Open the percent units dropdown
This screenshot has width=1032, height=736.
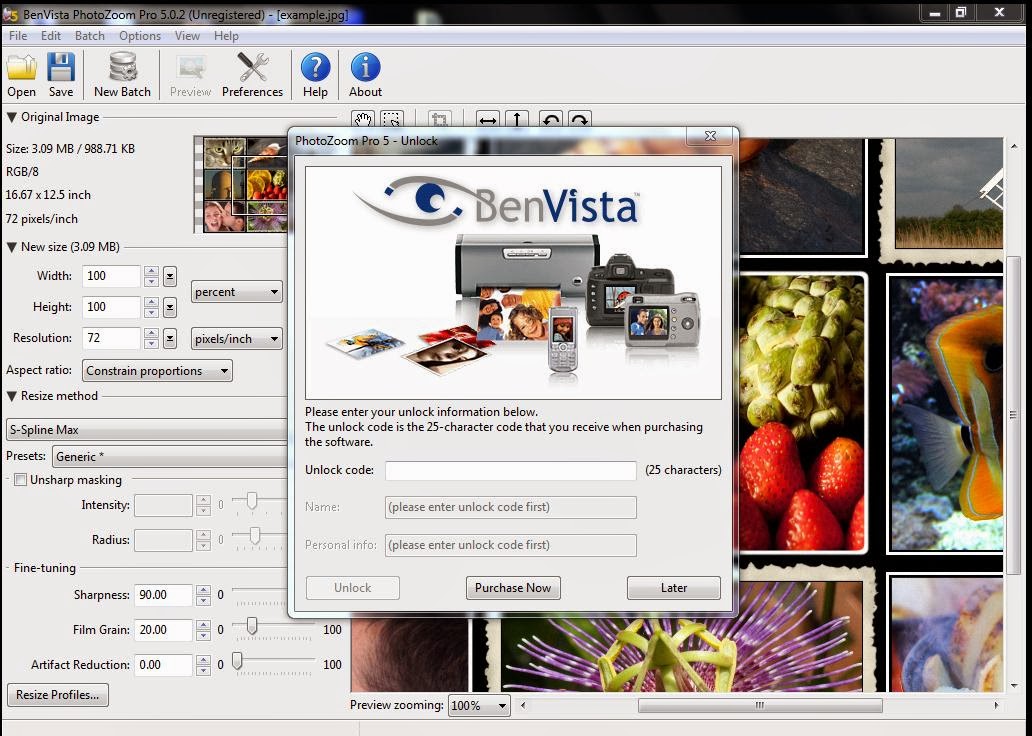click(236, 292)
